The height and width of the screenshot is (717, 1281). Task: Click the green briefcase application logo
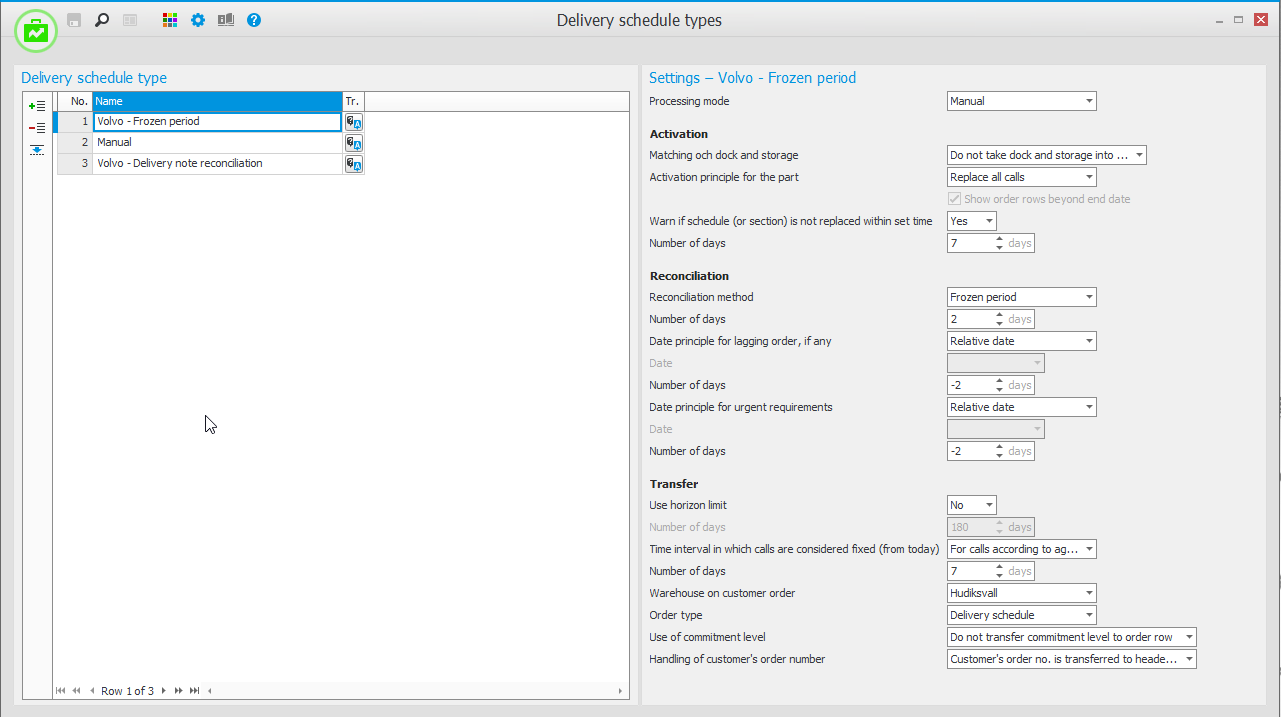point(36,32)
